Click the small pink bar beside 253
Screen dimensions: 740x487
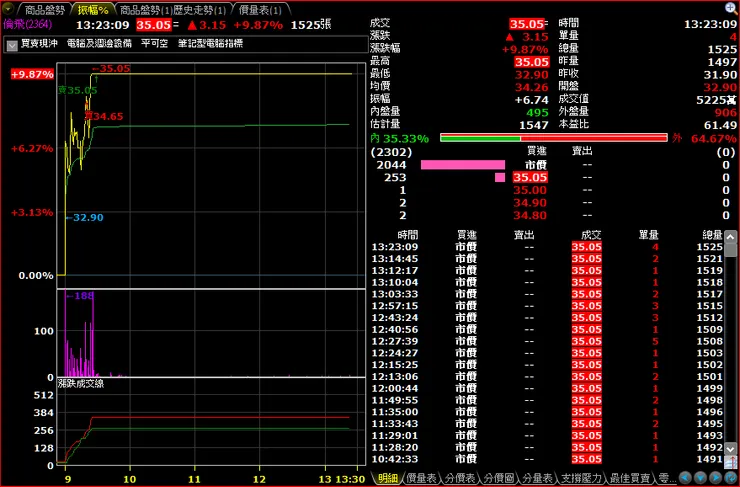pyautogui.click(x=500, y=177)
